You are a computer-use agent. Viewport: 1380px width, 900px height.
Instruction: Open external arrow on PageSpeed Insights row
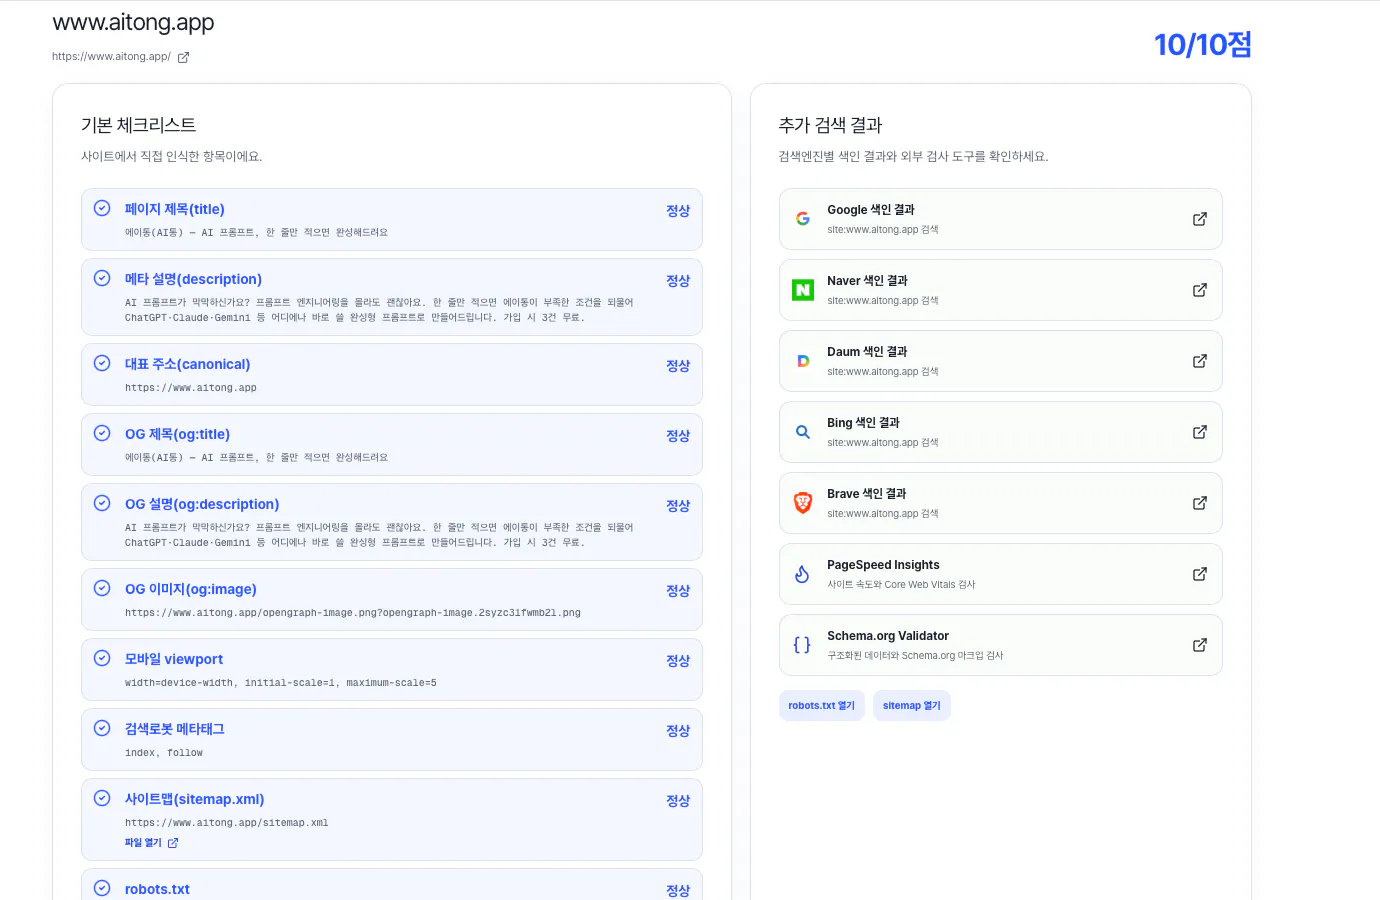pos(1200,574)
